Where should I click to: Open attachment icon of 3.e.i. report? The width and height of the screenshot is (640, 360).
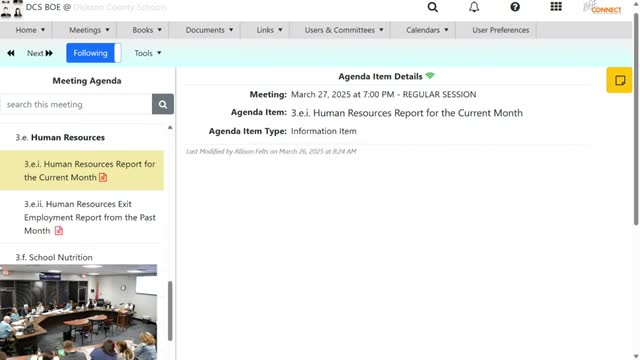click(x=103, y=178)
